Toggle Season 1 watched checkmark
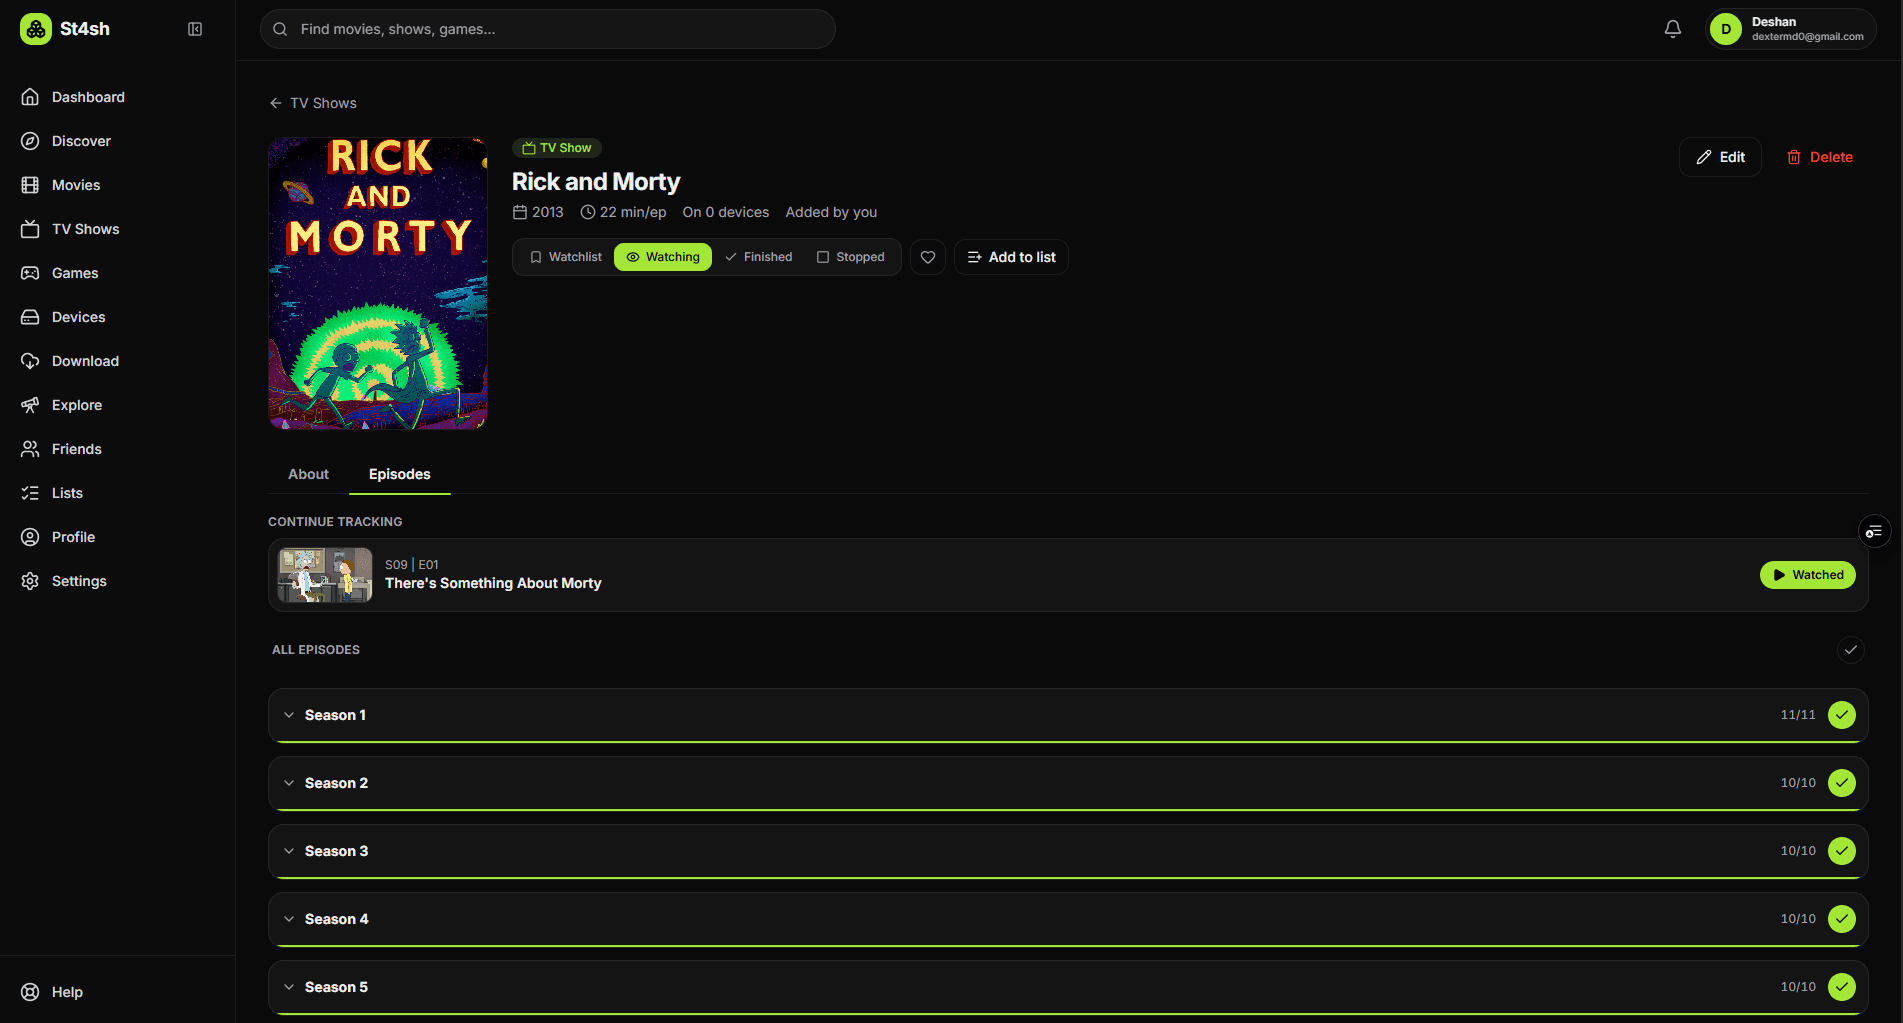Viewport: 1903px width, 1023px height. 1842,715
